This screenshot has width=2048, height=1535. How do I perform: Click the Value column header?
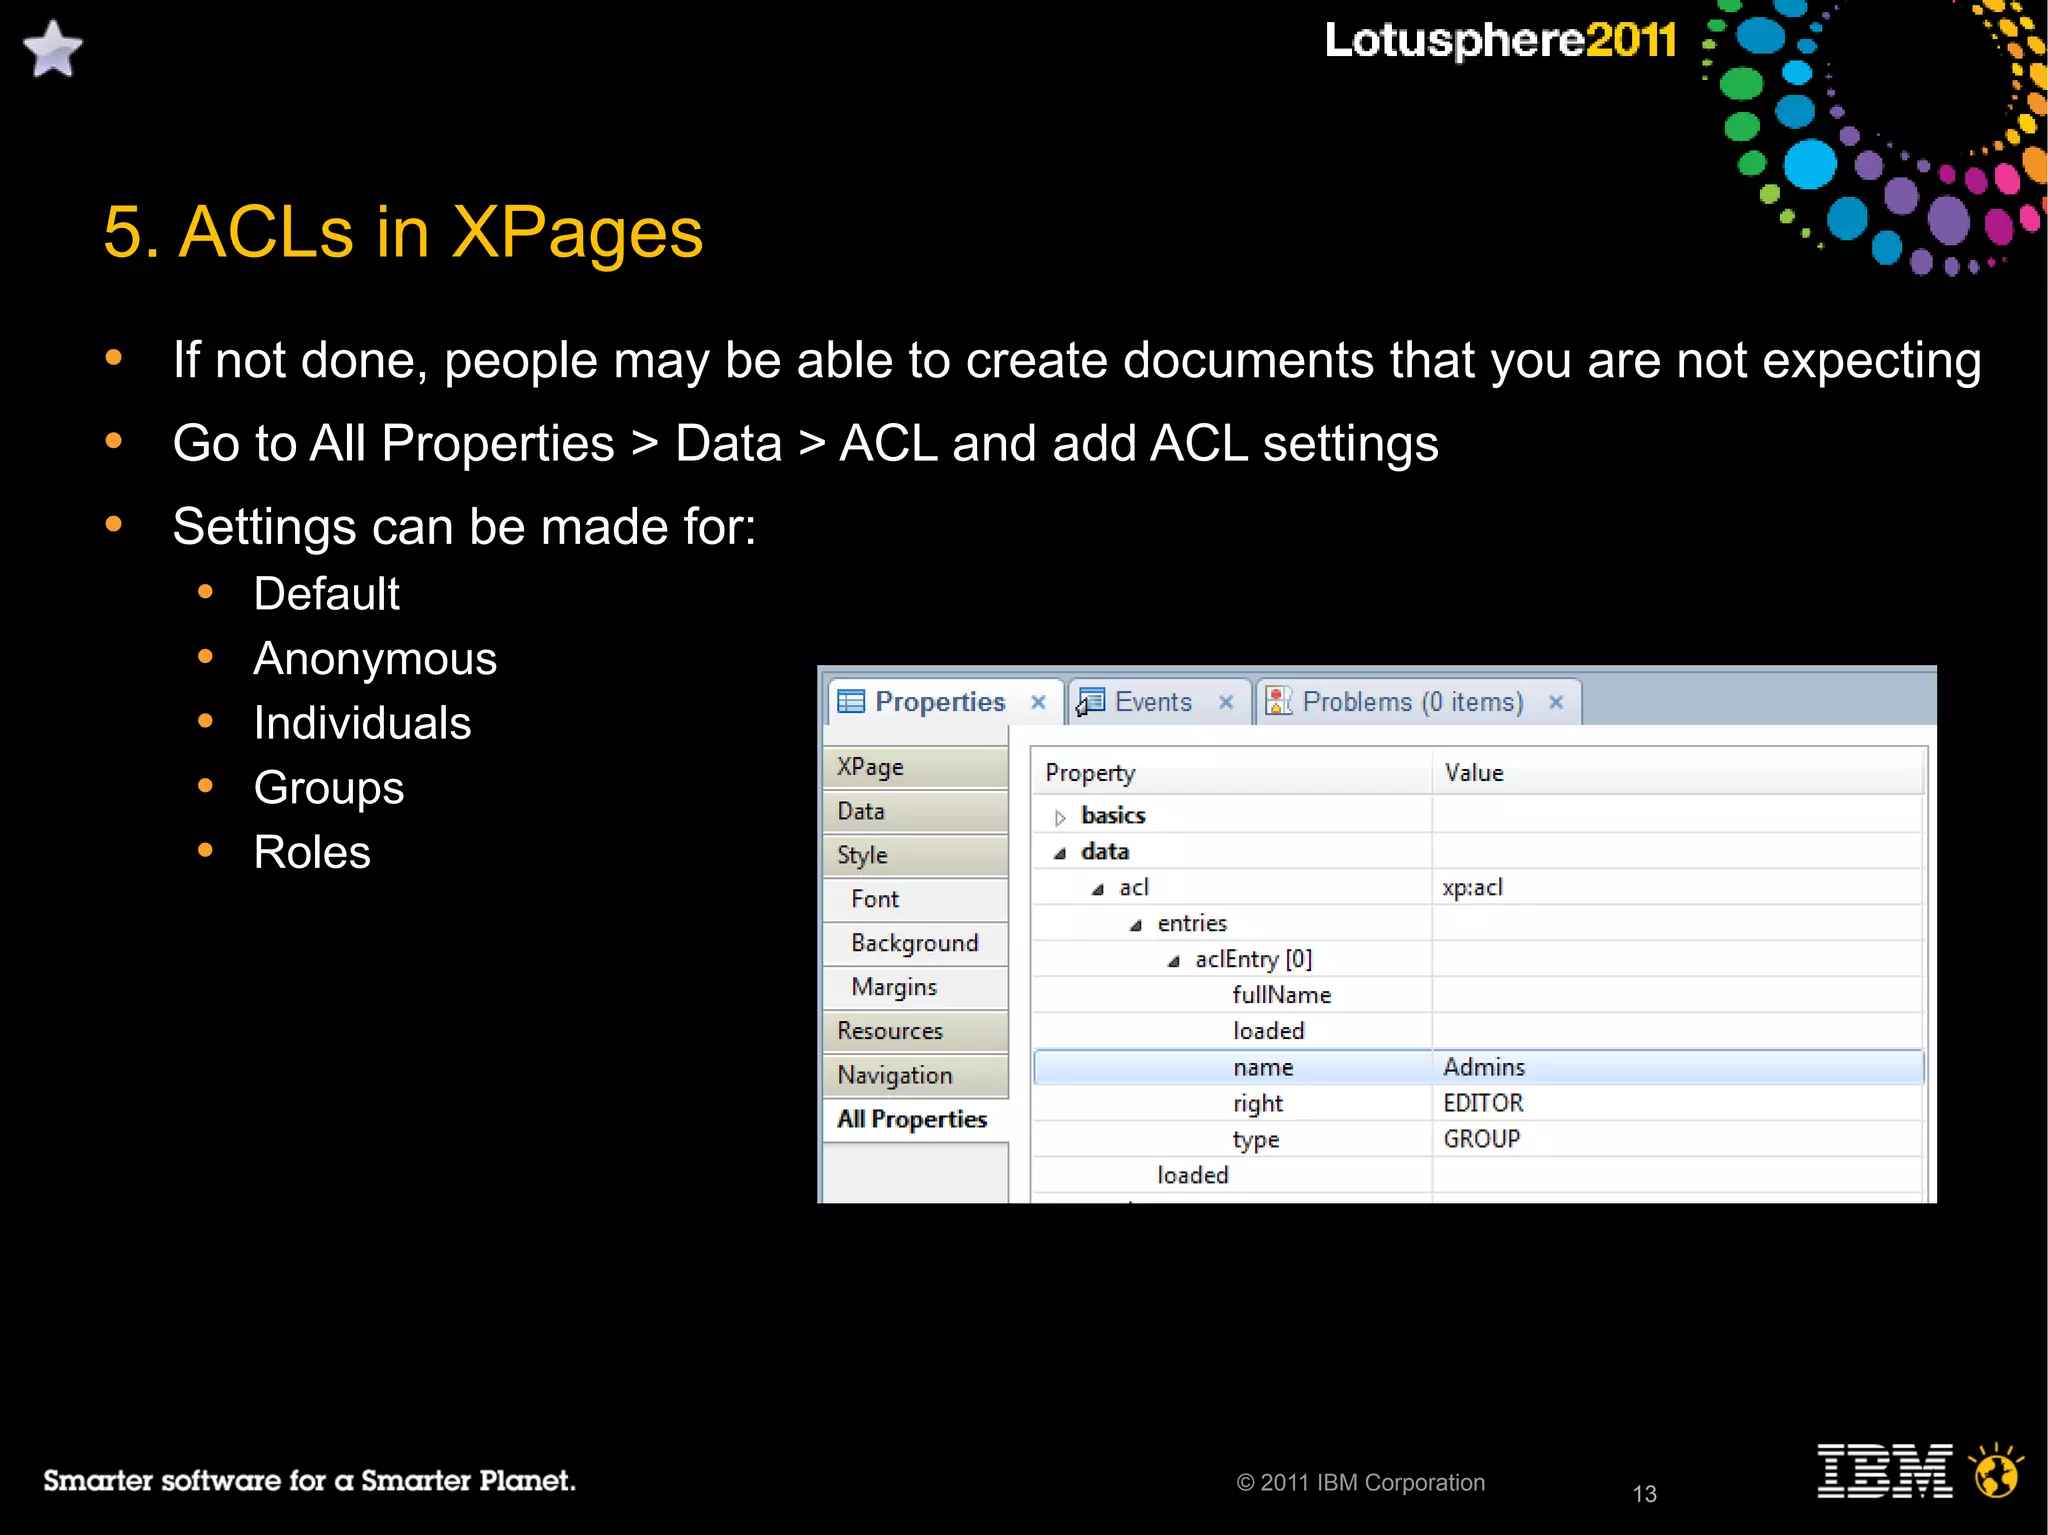click(x=1678, y=773)
